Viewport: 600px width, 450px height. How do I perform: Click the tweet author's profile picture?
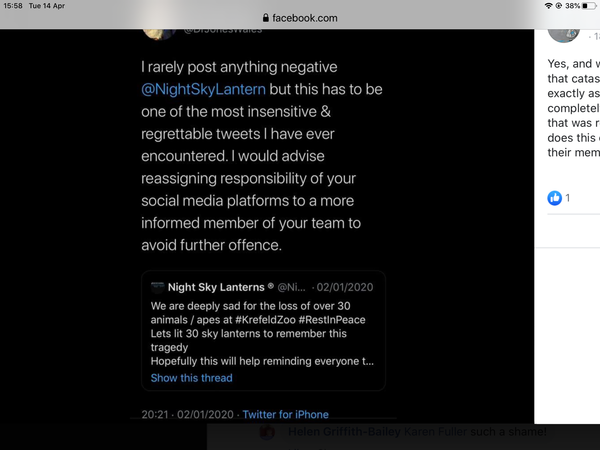[x=159, y=34]
